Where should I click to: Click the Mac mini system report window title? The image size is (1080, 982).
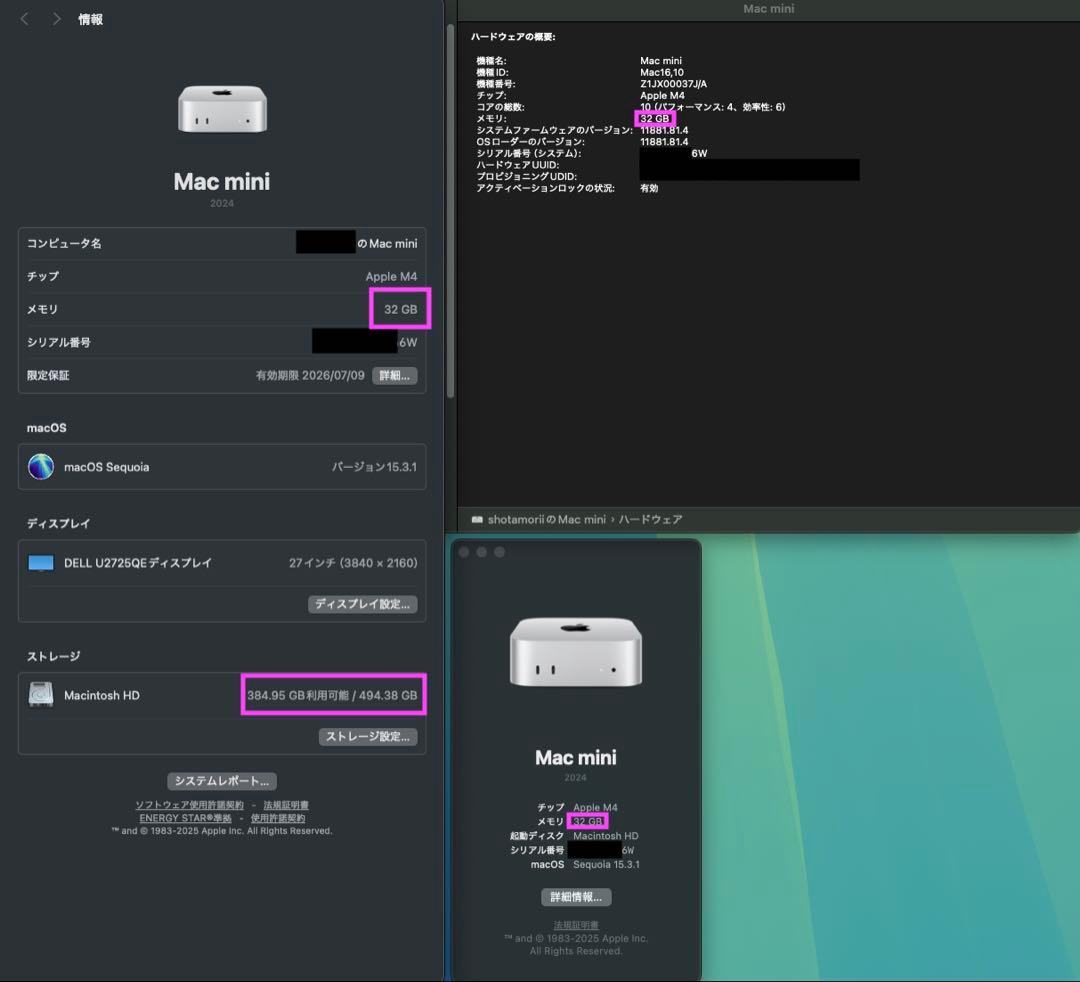click(769, 8)
